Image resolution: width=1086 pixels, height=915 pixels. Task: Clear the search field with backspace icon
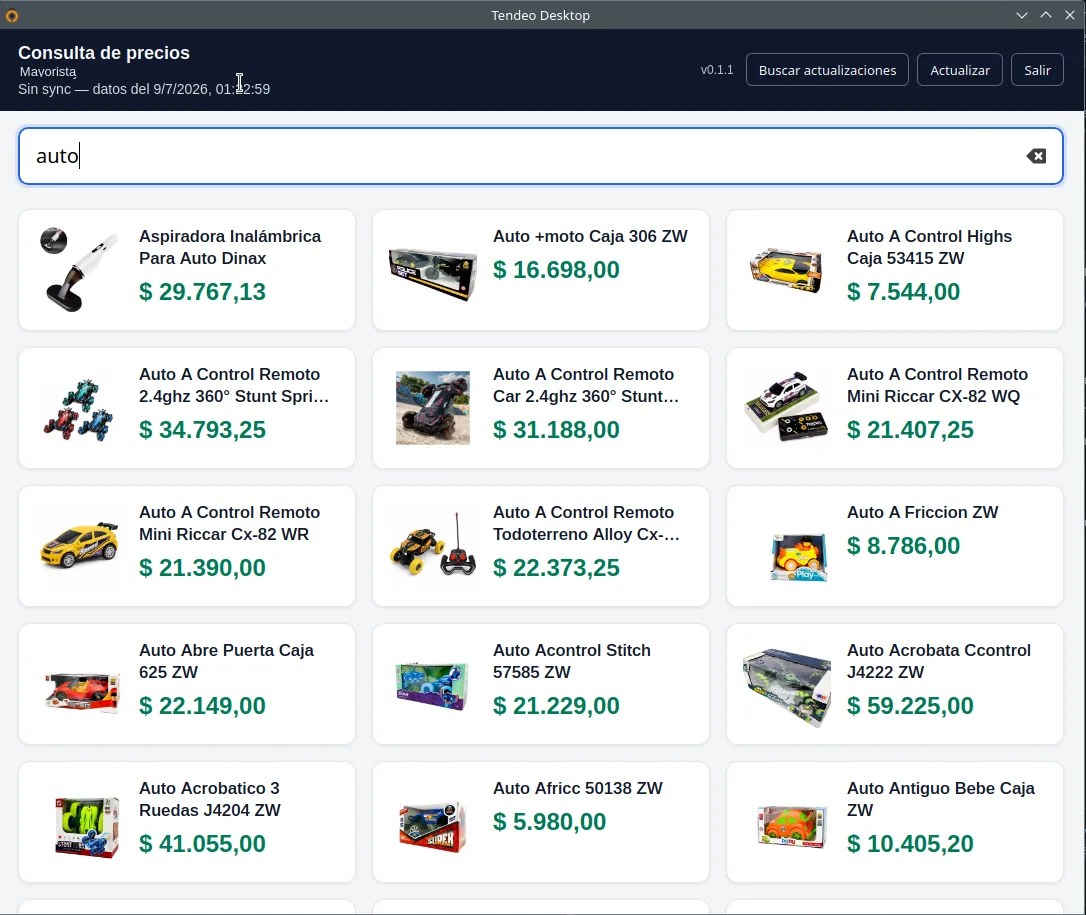(x=1036, y=156)
